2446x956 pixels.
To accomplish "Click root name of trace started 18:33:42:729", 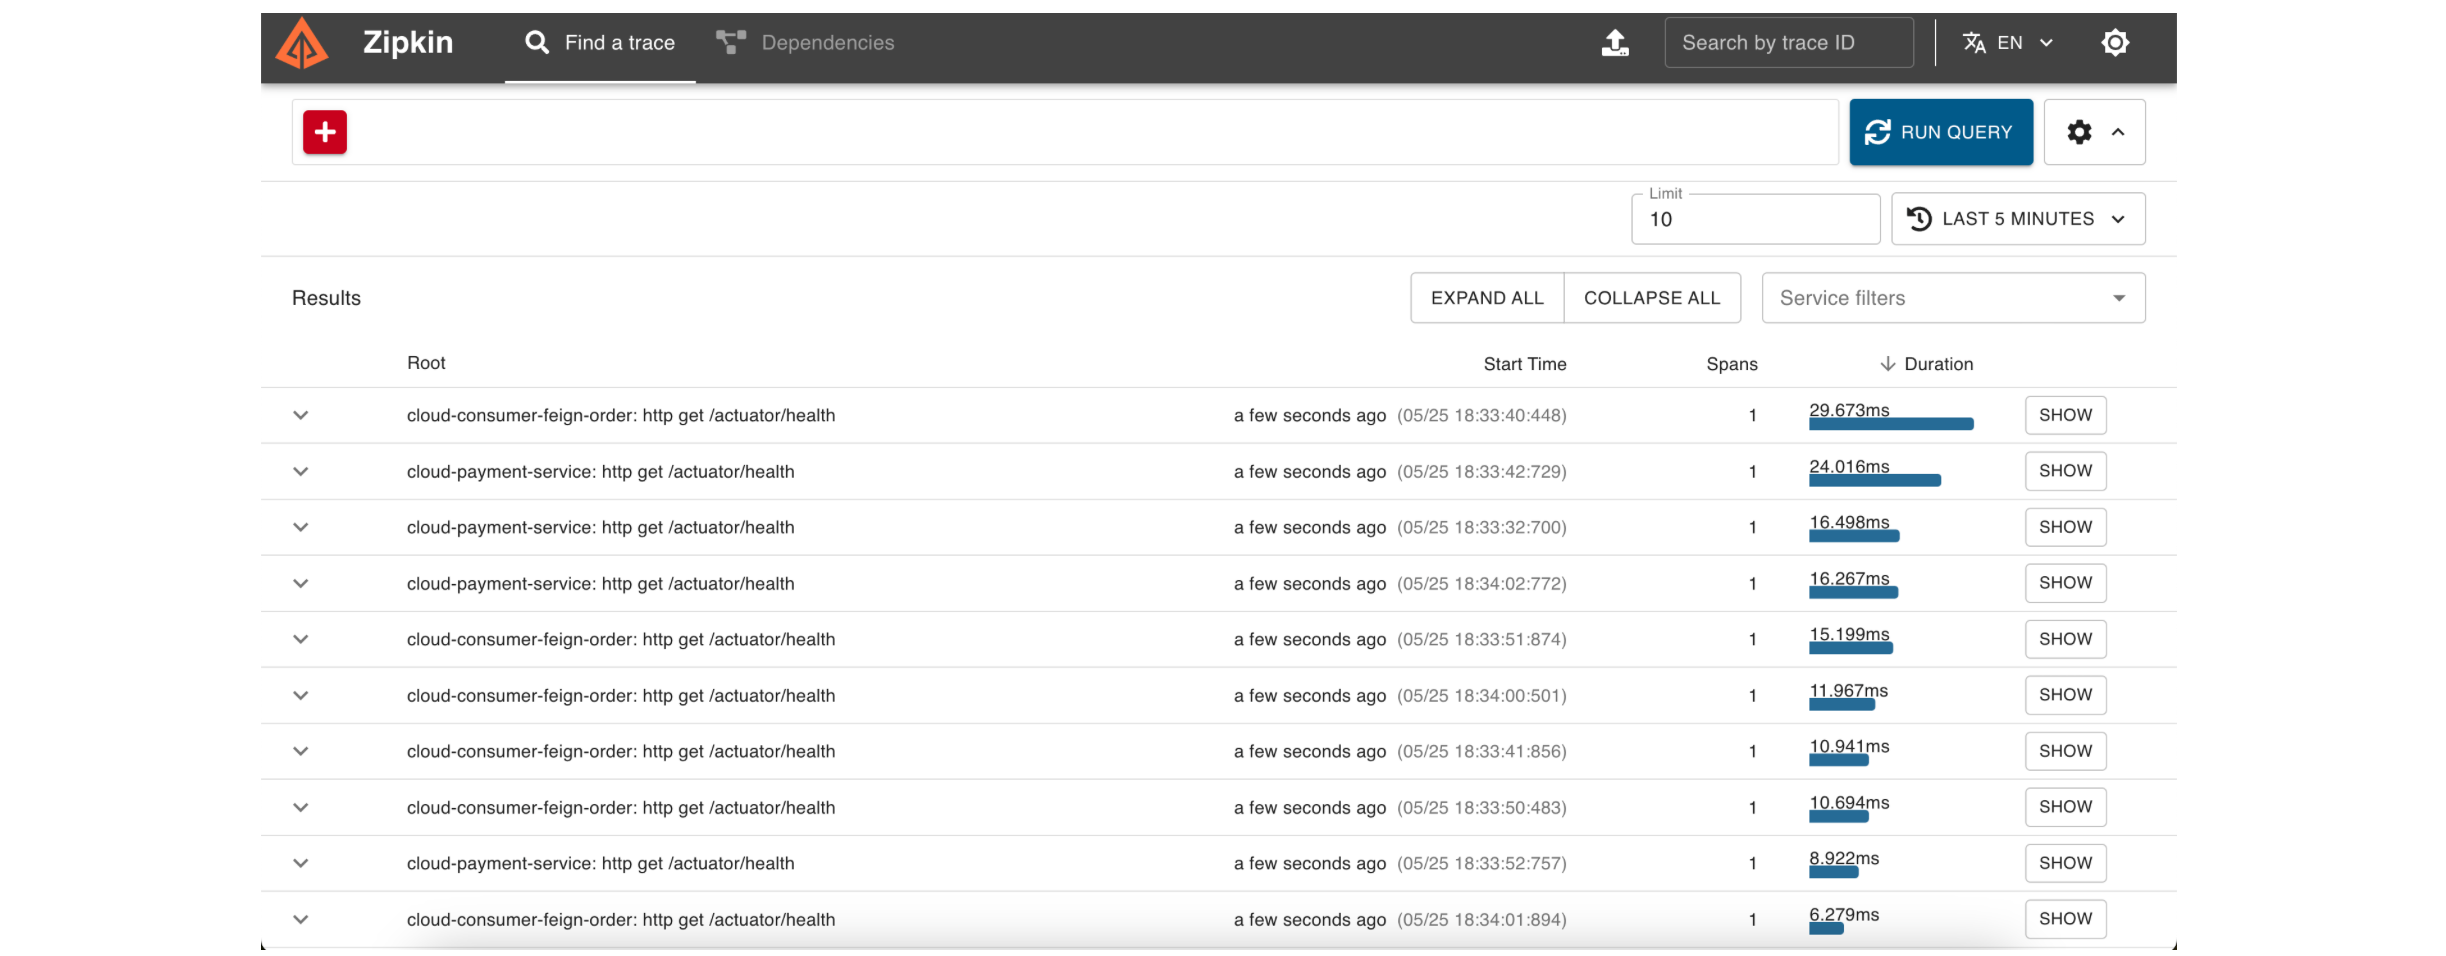I will point(600,471).
